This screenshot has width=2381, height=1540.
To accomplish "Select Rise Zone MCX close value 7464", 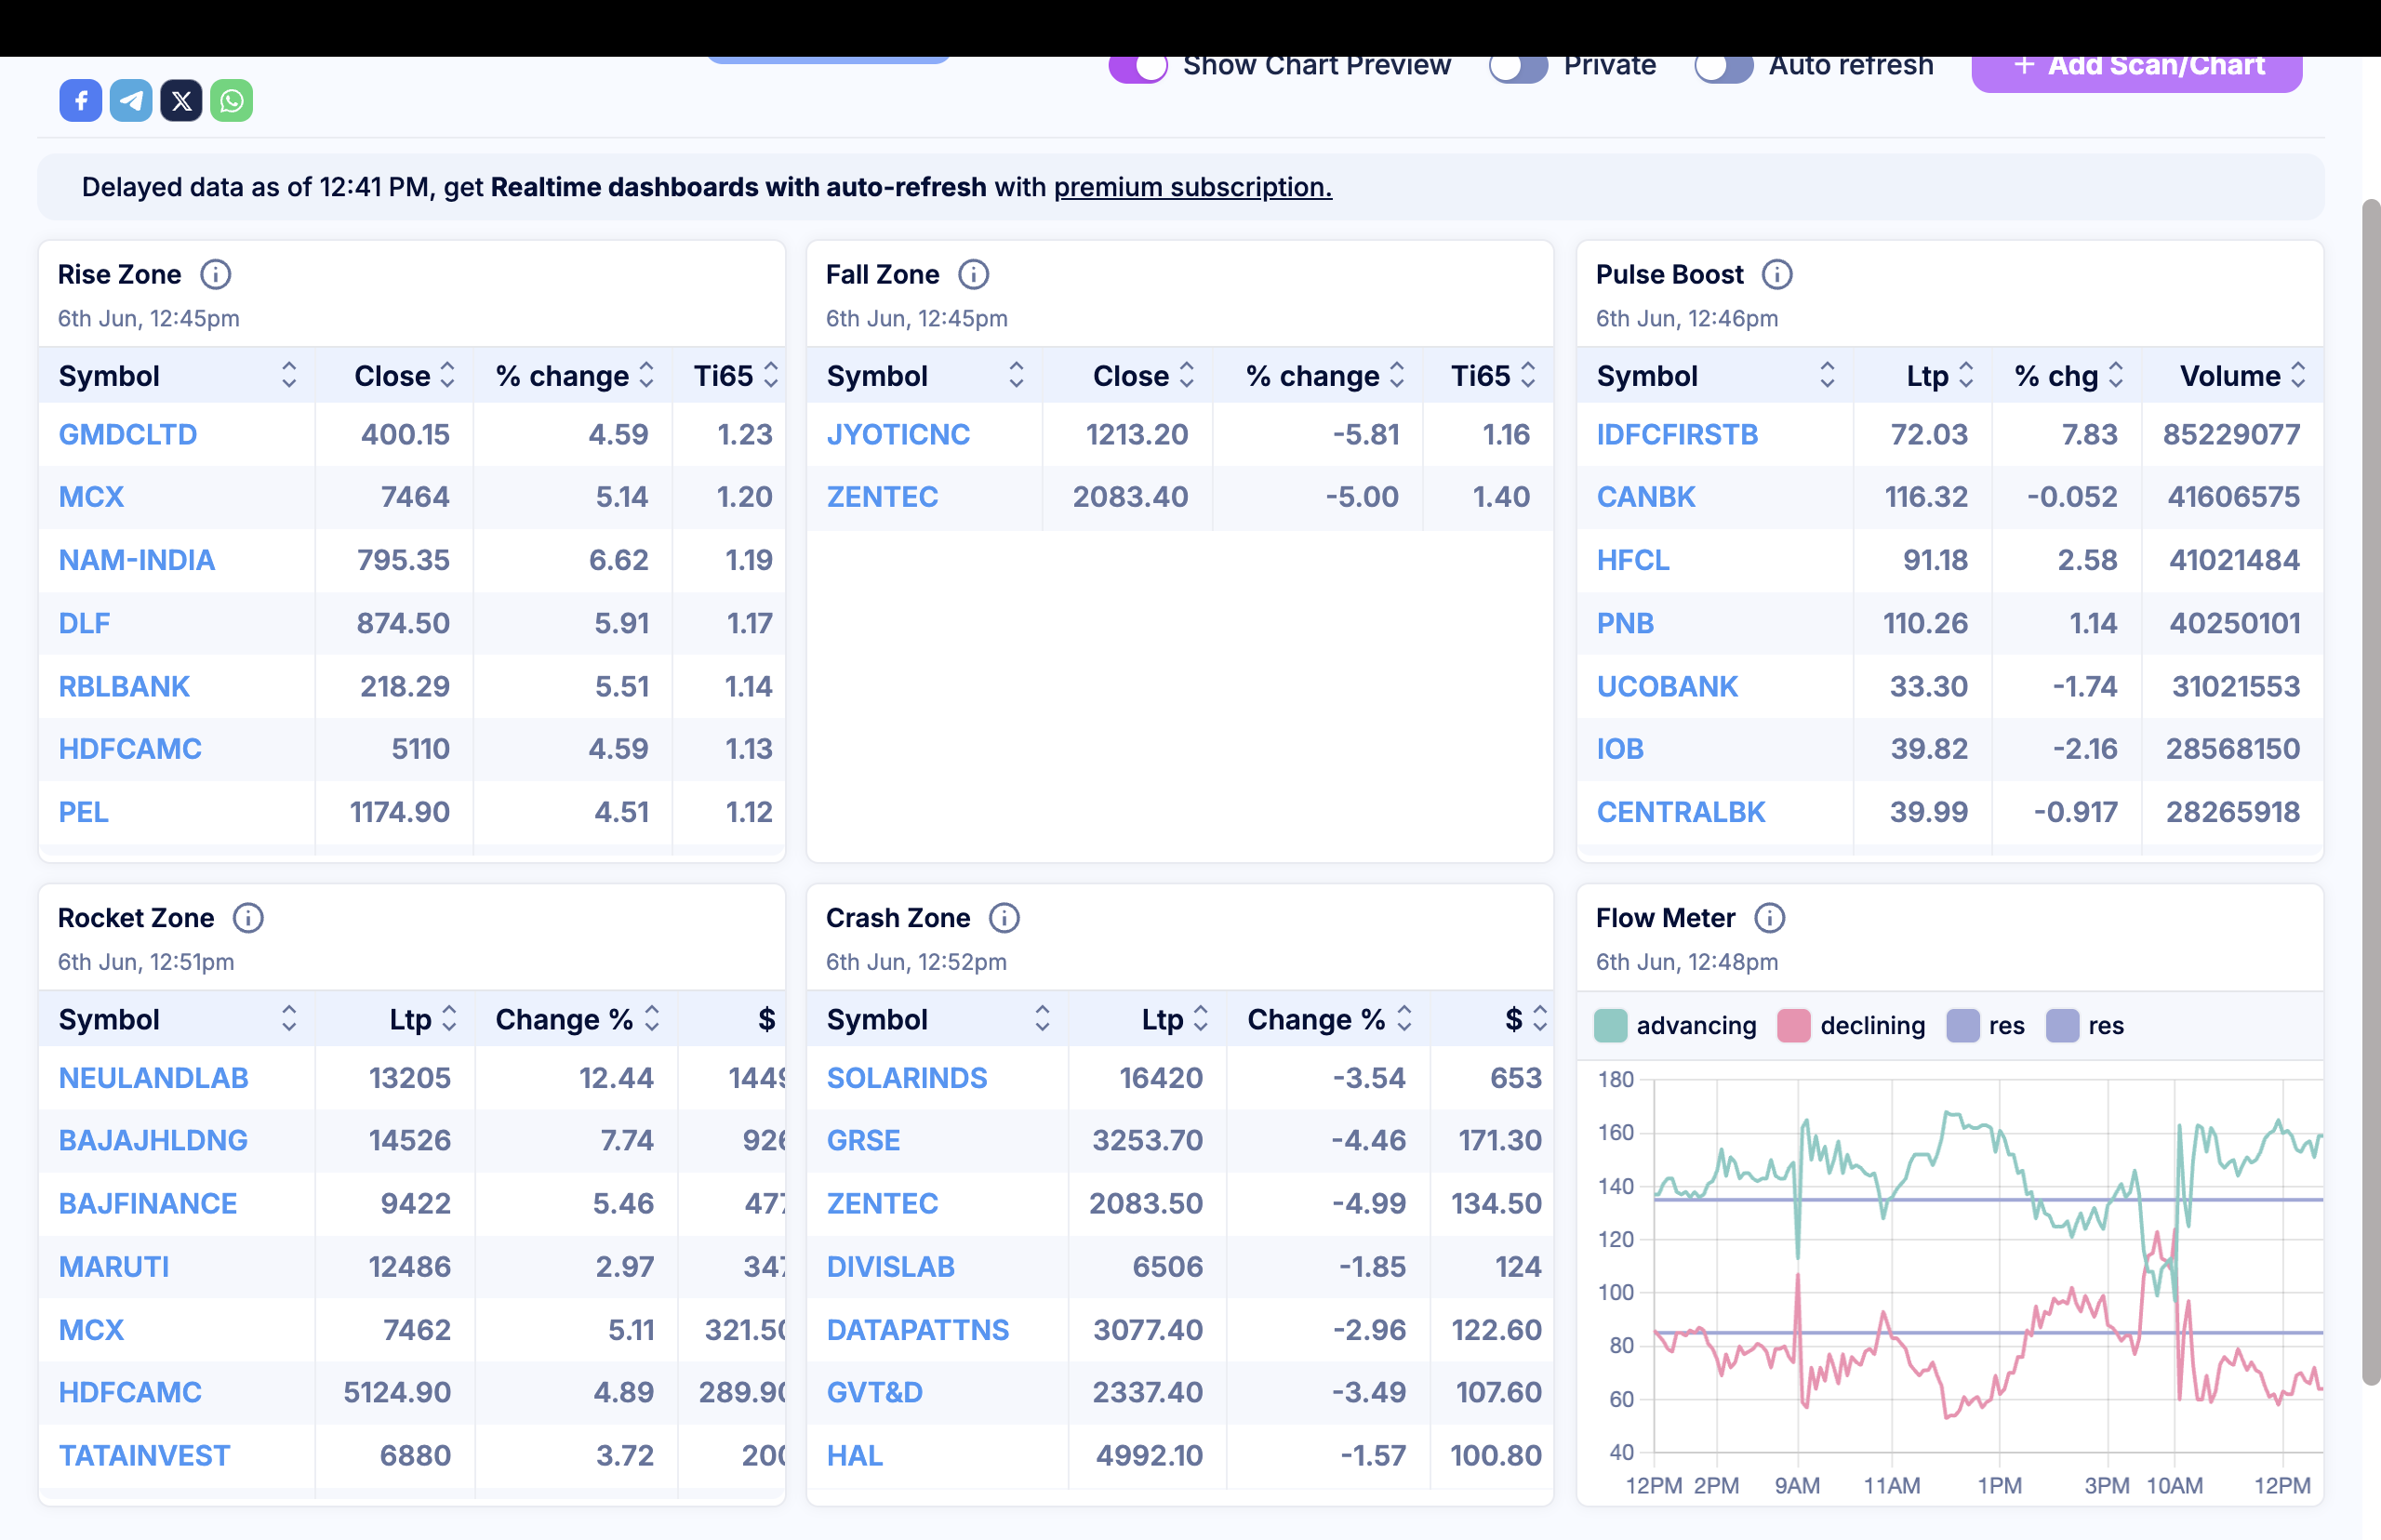I will [x=415, y=497].
